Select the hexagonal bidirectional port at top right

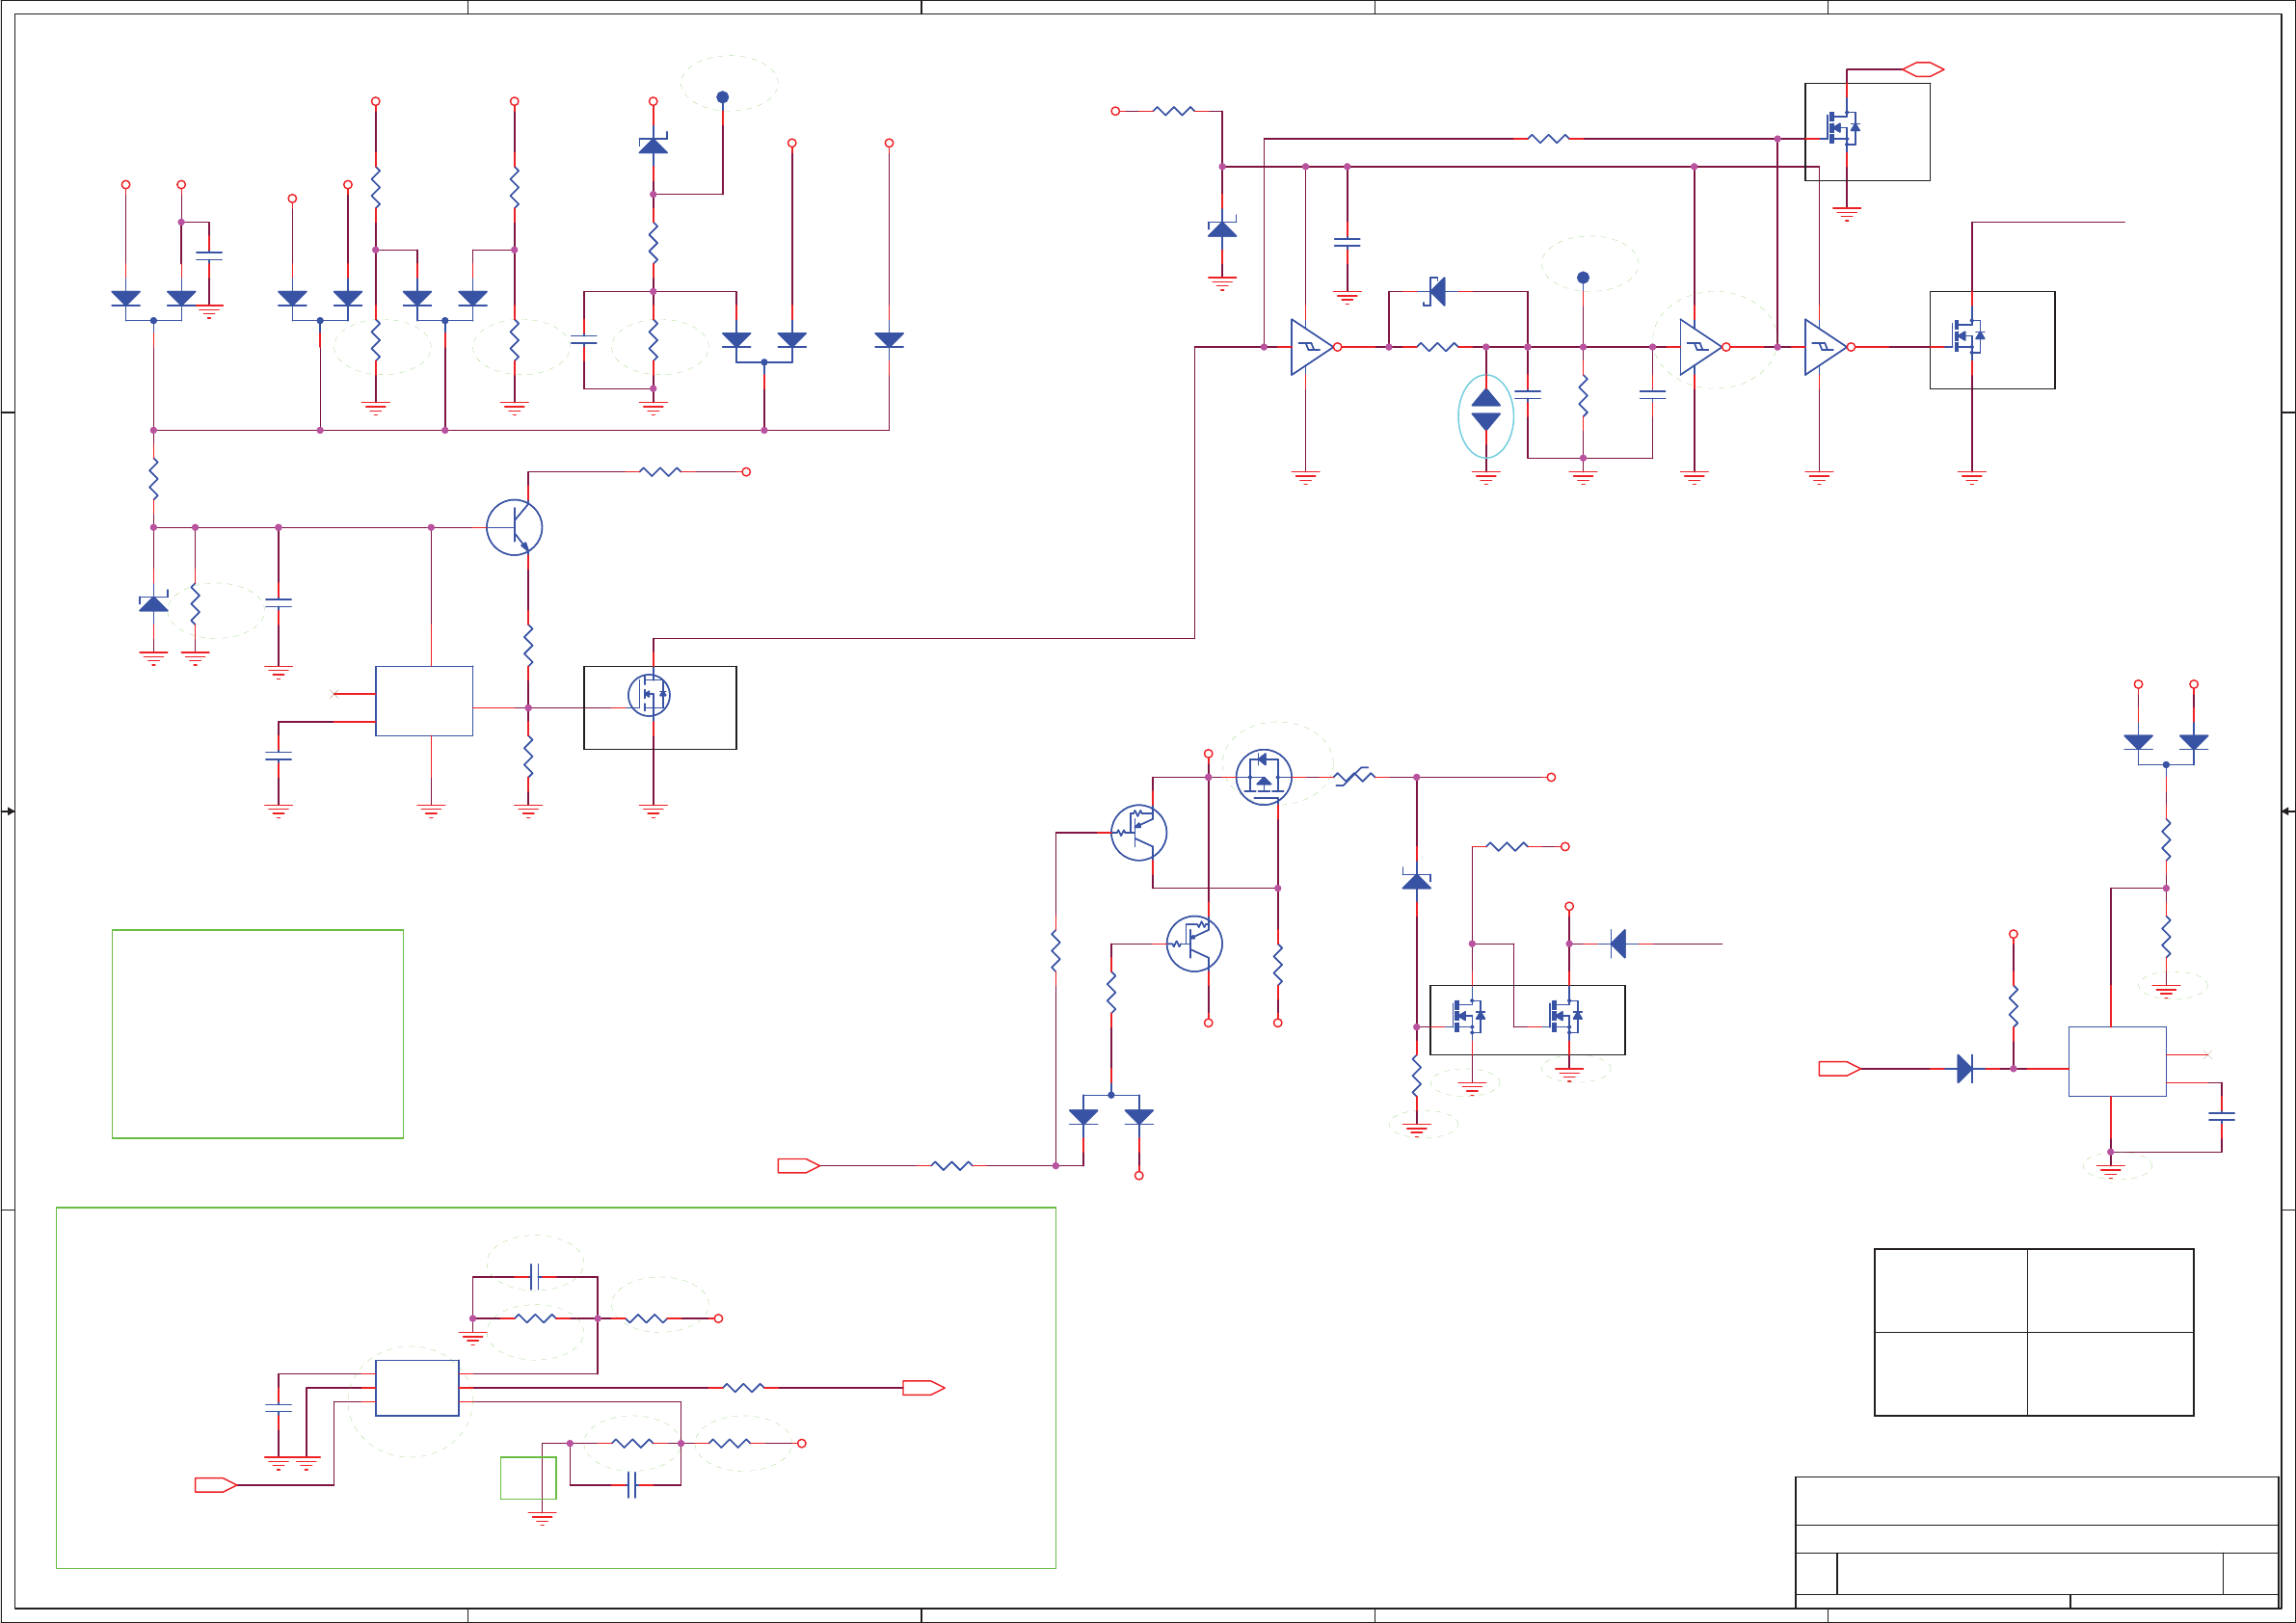[x=1922, y=69]
